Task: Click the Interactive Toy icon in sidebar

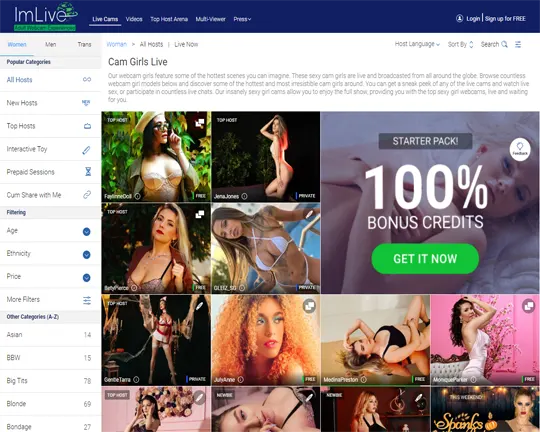Action: 86,150
